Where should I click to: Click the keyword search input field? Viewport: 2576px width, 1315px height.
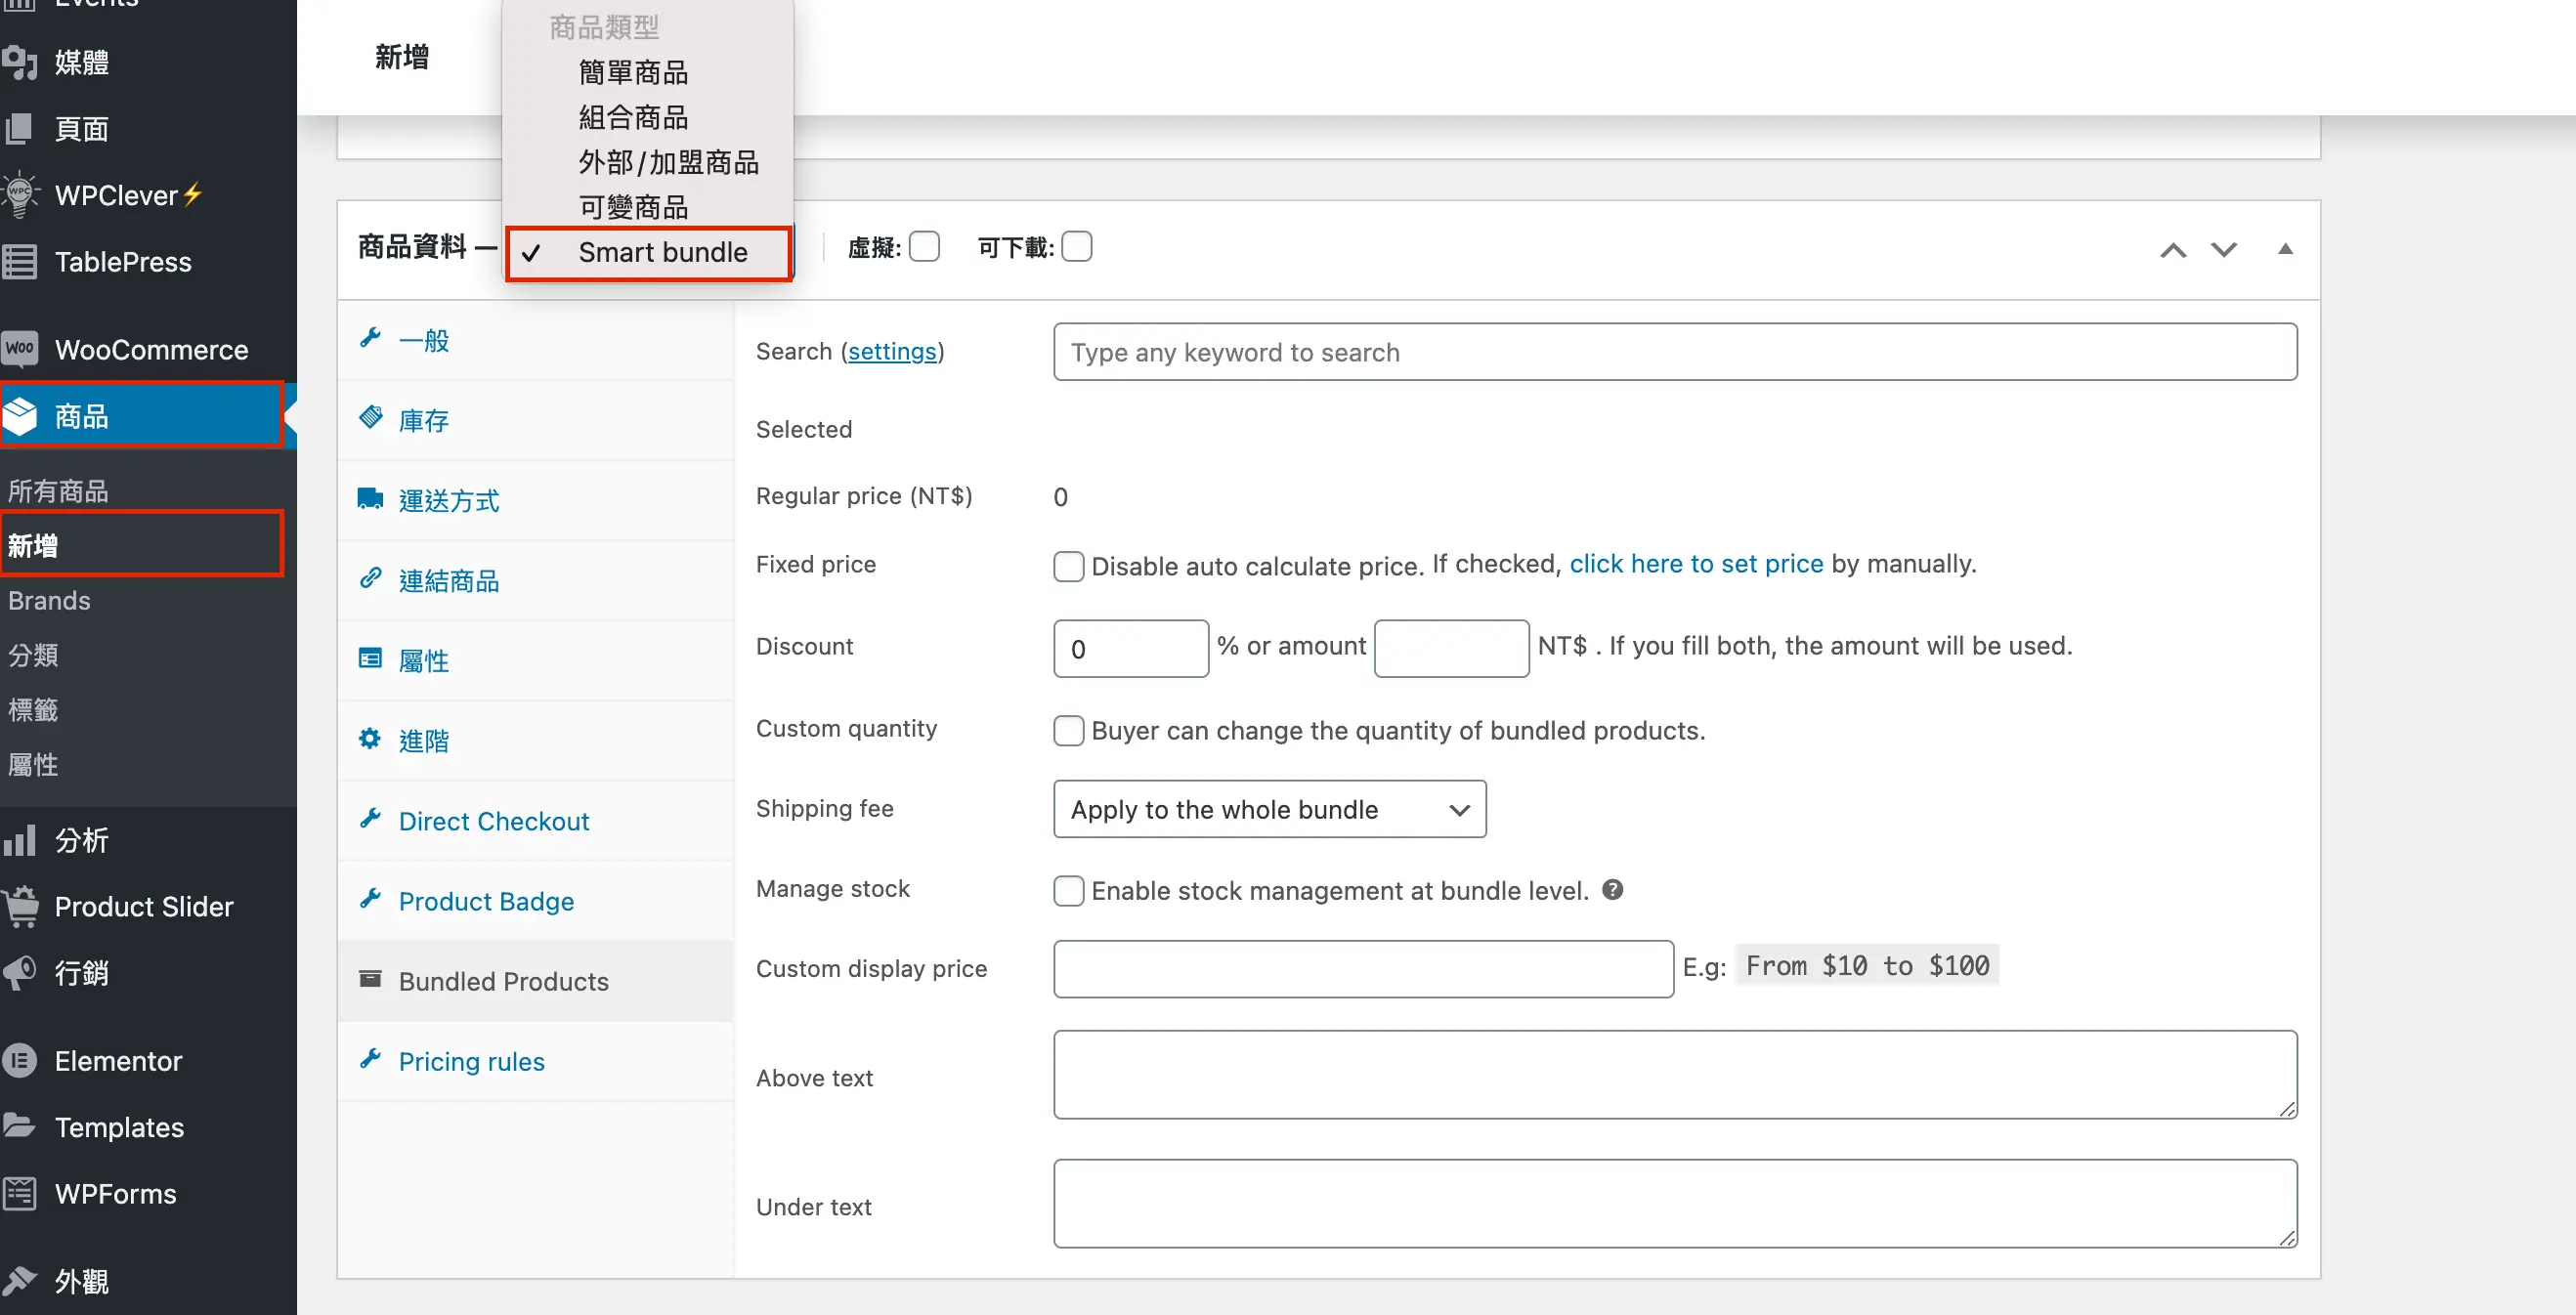click(x=1675, y=352)
